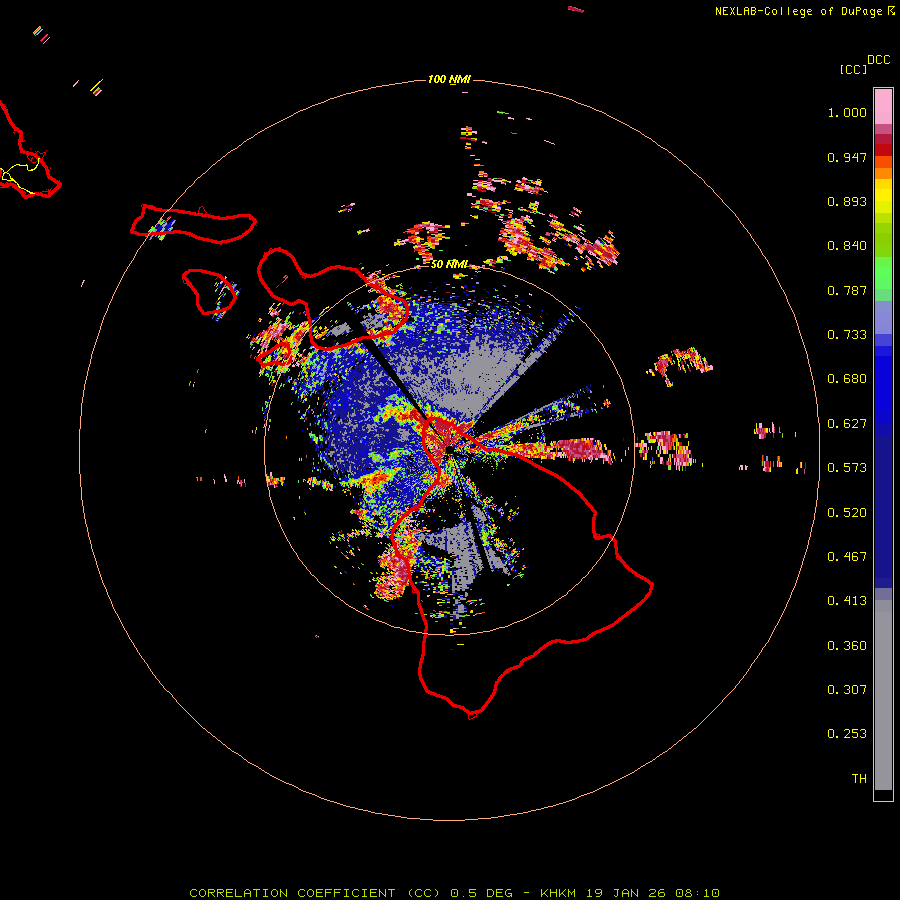Viewport: 900px width, 900px height.
Task: Click the DCC legend title
Action: click(878, 60)
